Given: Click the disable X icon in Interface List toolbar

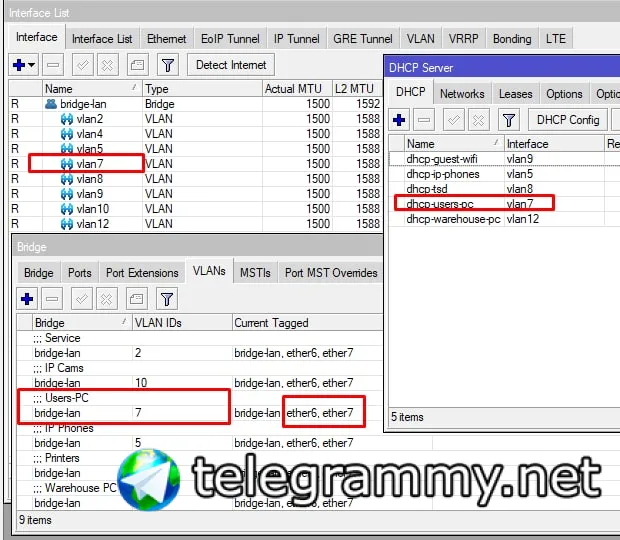Looking at the screenshot, I should pos(107,65).
